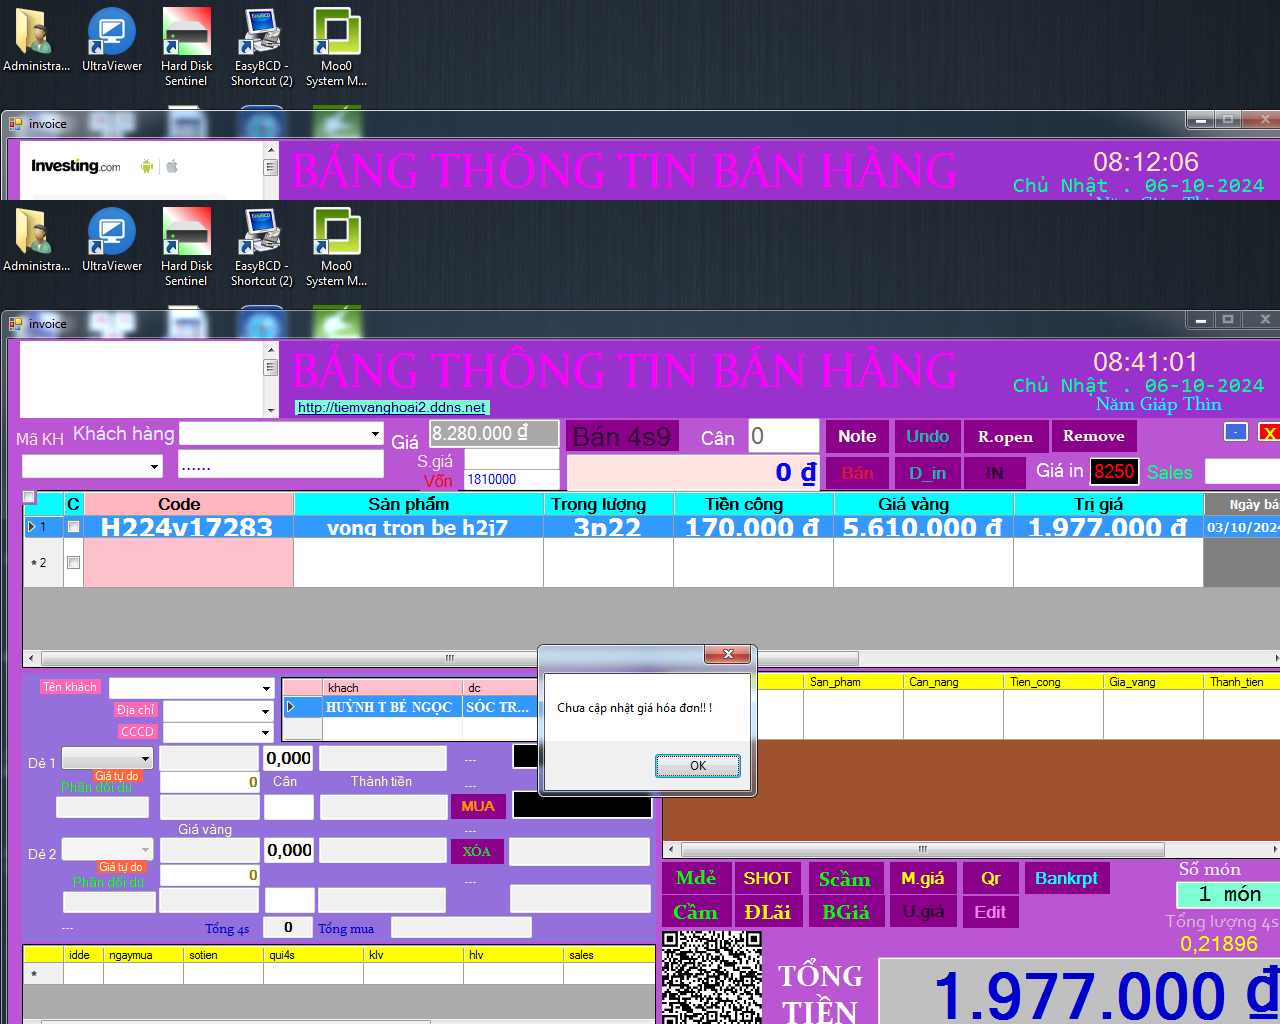Click the QR code image
This screenshot has width=1280, height=1024.
click(x=711, y=976)
